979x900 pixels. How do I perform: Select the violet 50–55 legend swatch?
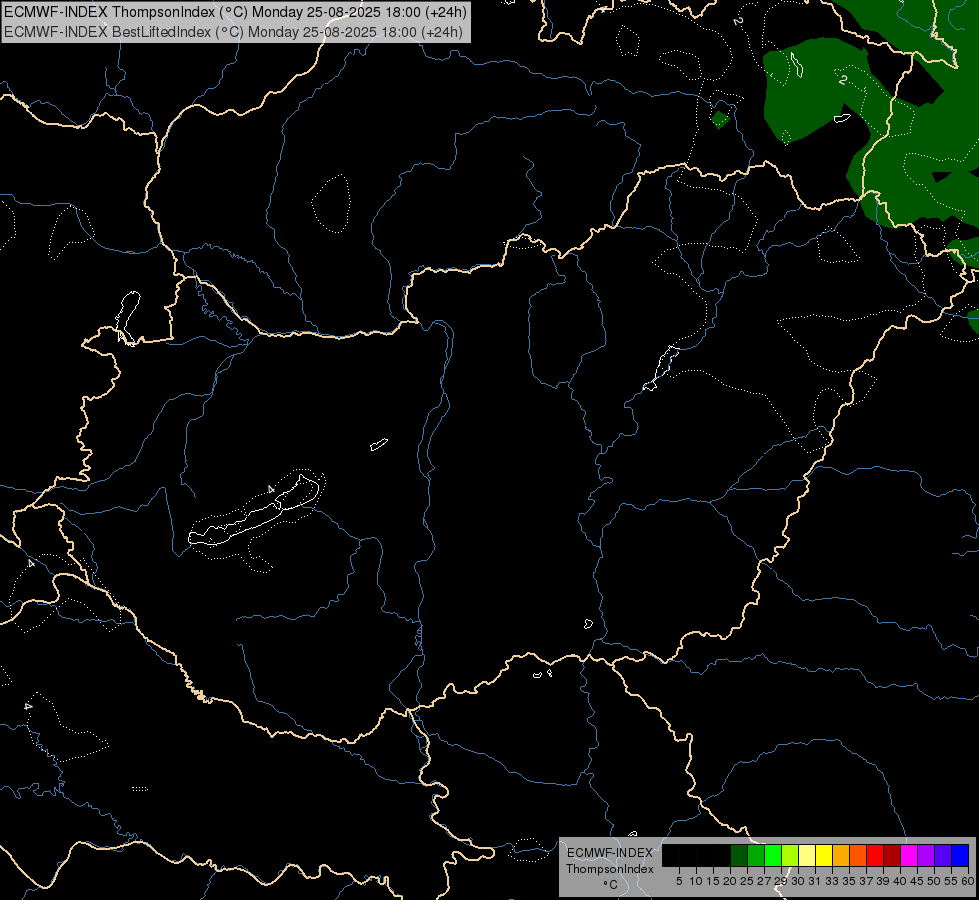click(943, 856)
